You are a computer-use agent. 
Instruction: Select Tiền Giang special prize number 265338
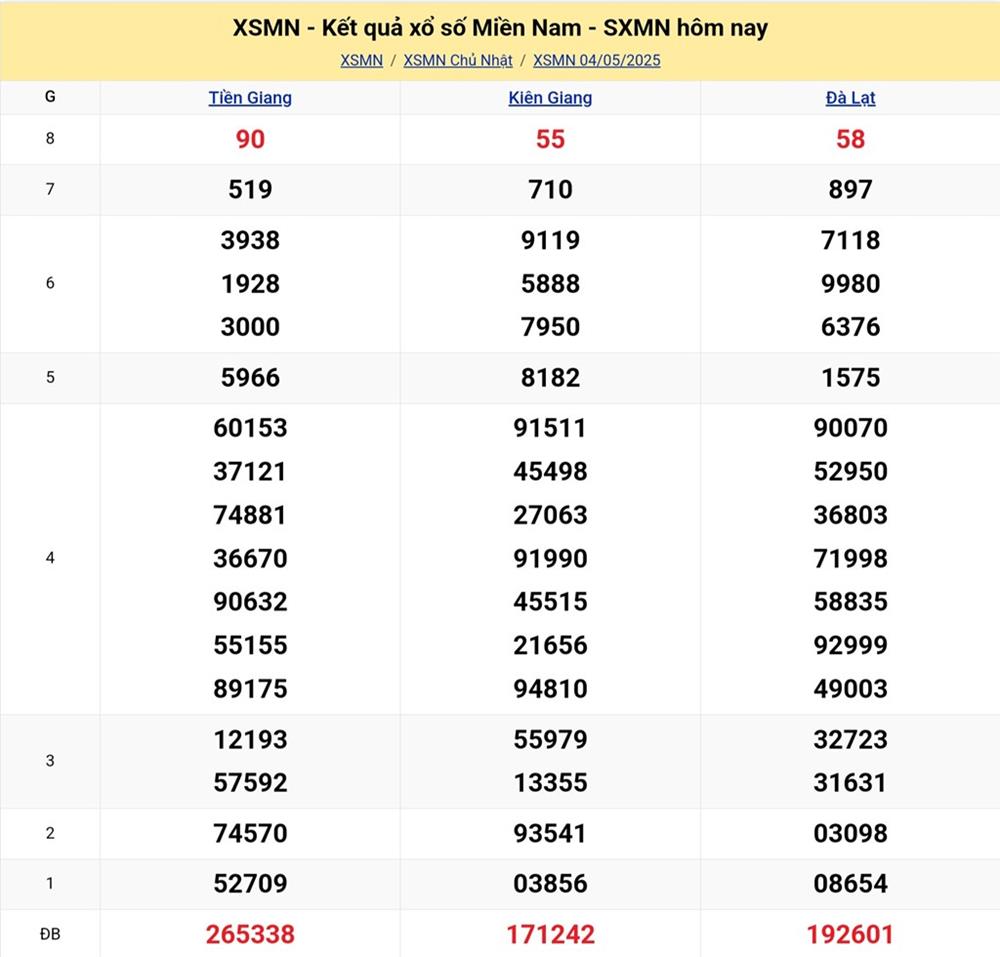pos(250,934)
